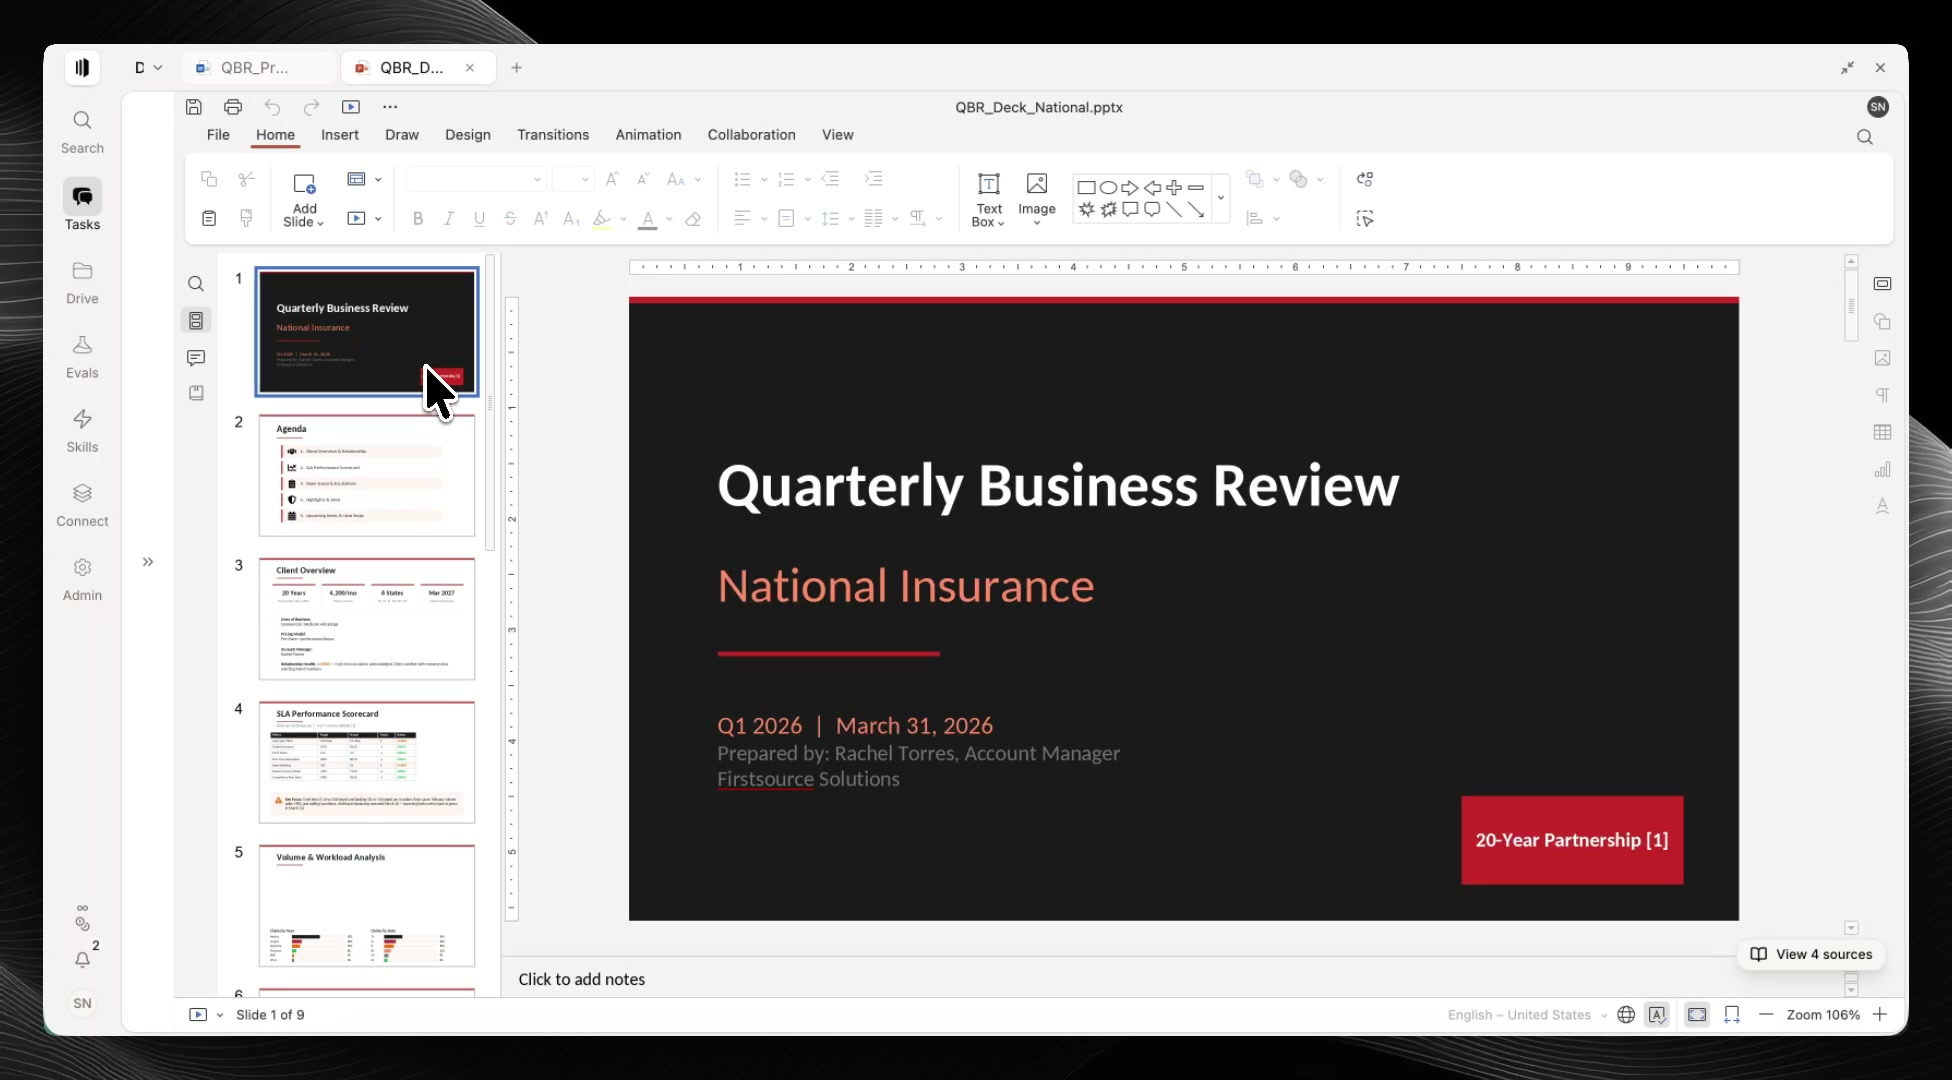Open the font name combo box

point(475,180)
